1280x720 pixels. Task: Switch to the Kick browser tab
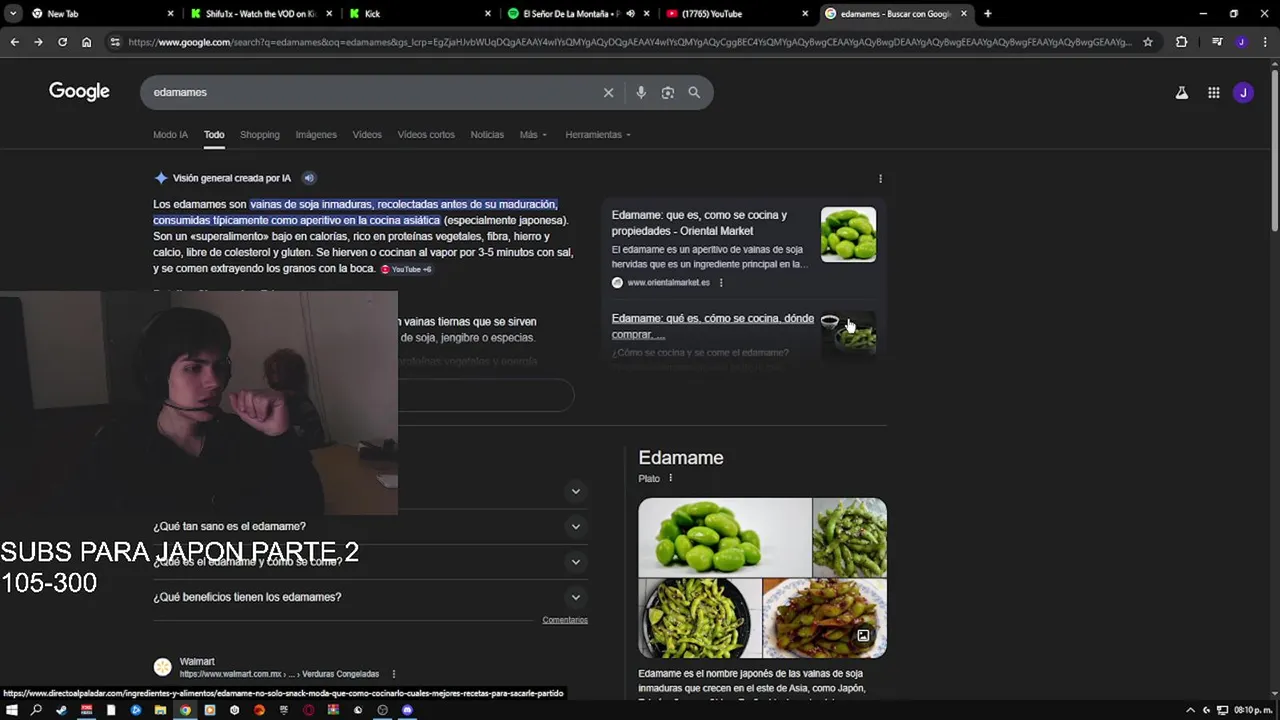(420, 13)
